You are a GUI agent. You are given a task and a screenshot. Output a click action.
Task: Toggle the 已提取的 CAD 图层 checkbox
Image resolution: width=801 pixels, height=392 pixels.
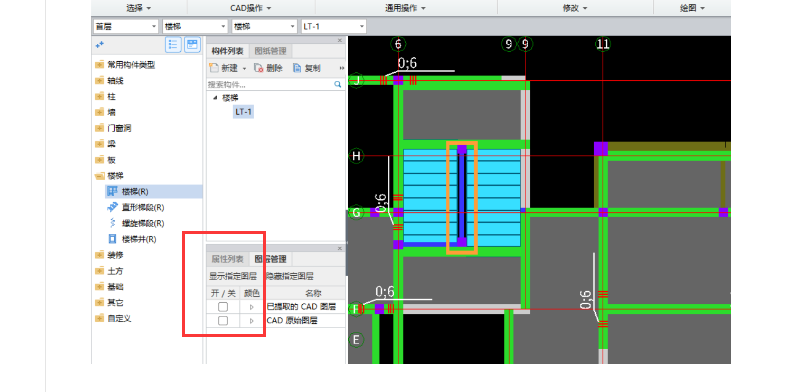[x=223, y=307]
